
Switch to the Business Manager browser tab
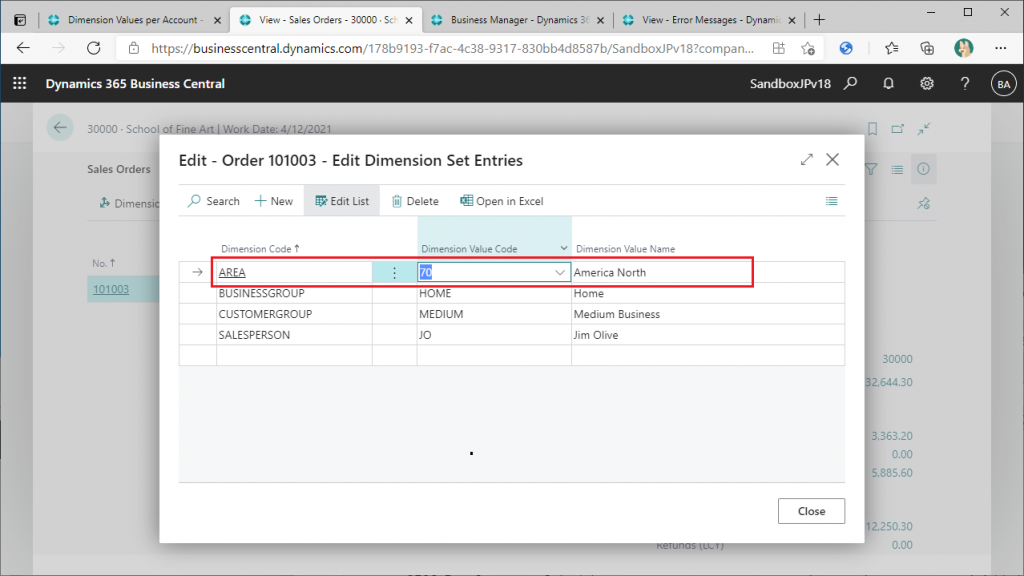point(519,20)
